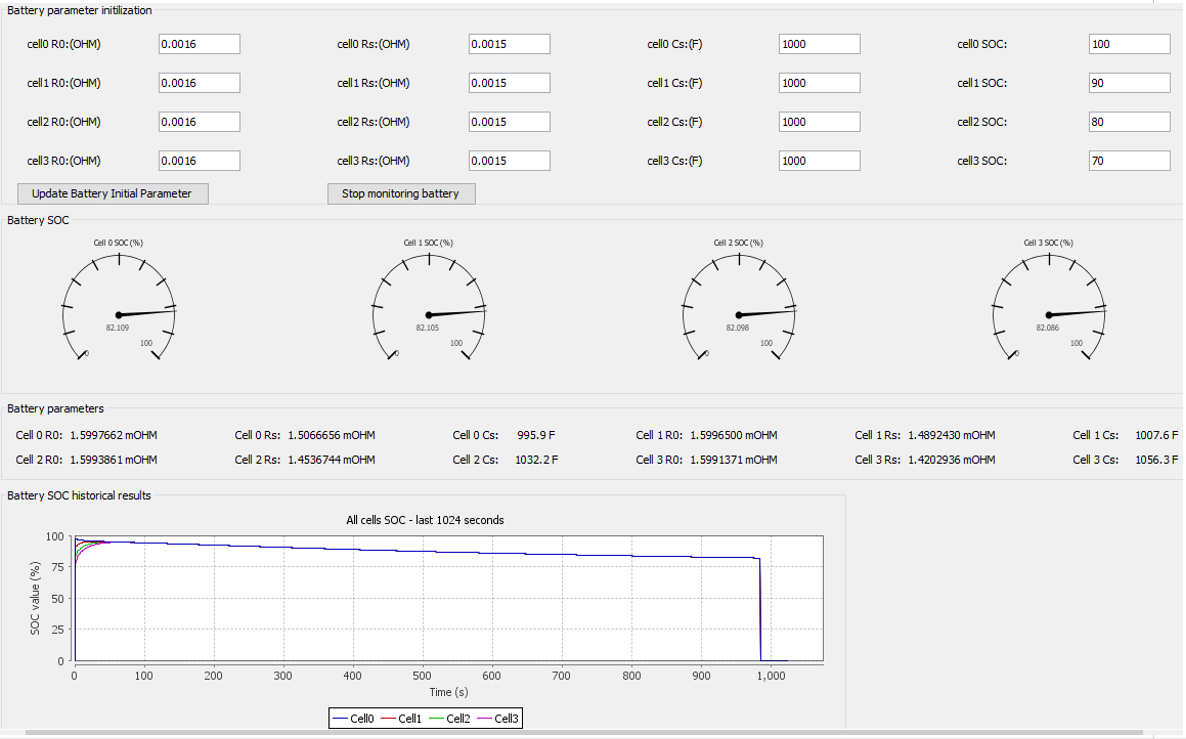Click the Cell0 blue legend entry
Image resolution: width=1186 pixels, height=739 pixels.
click(x=352, y=718)
